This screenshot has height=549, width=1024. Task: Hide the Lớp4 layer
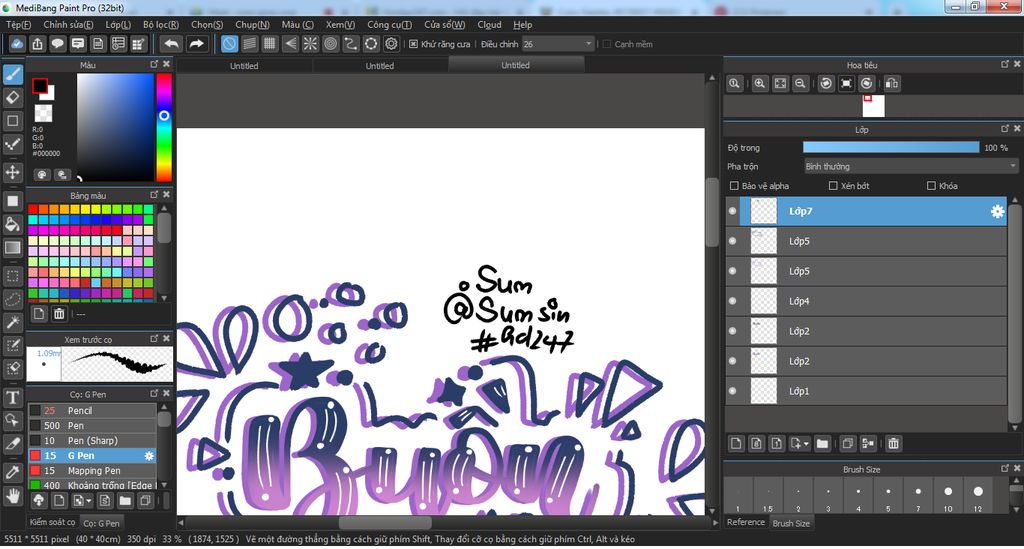(x=732, y=301)
